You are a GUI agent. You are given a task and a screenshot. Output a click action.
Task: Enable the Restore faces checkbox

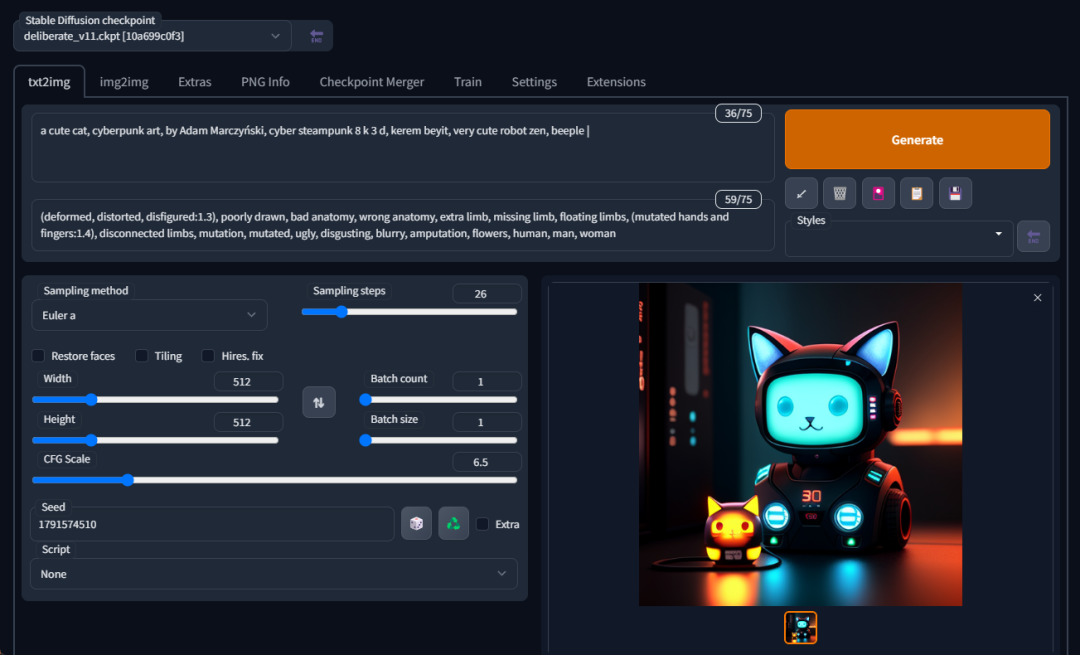click(x=39, y=355)
